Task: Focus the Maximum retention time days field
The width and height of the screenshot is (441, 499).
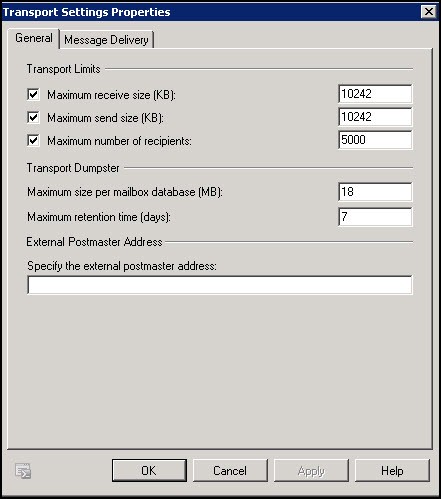Action: 375,217
